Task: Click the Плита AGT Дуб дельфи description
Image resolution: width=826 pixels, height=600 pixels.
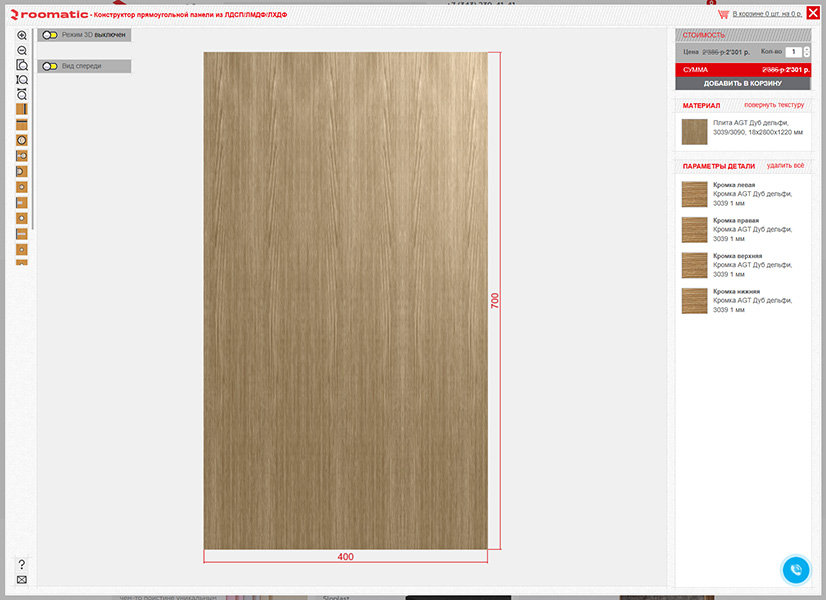Action: (758, 127)
